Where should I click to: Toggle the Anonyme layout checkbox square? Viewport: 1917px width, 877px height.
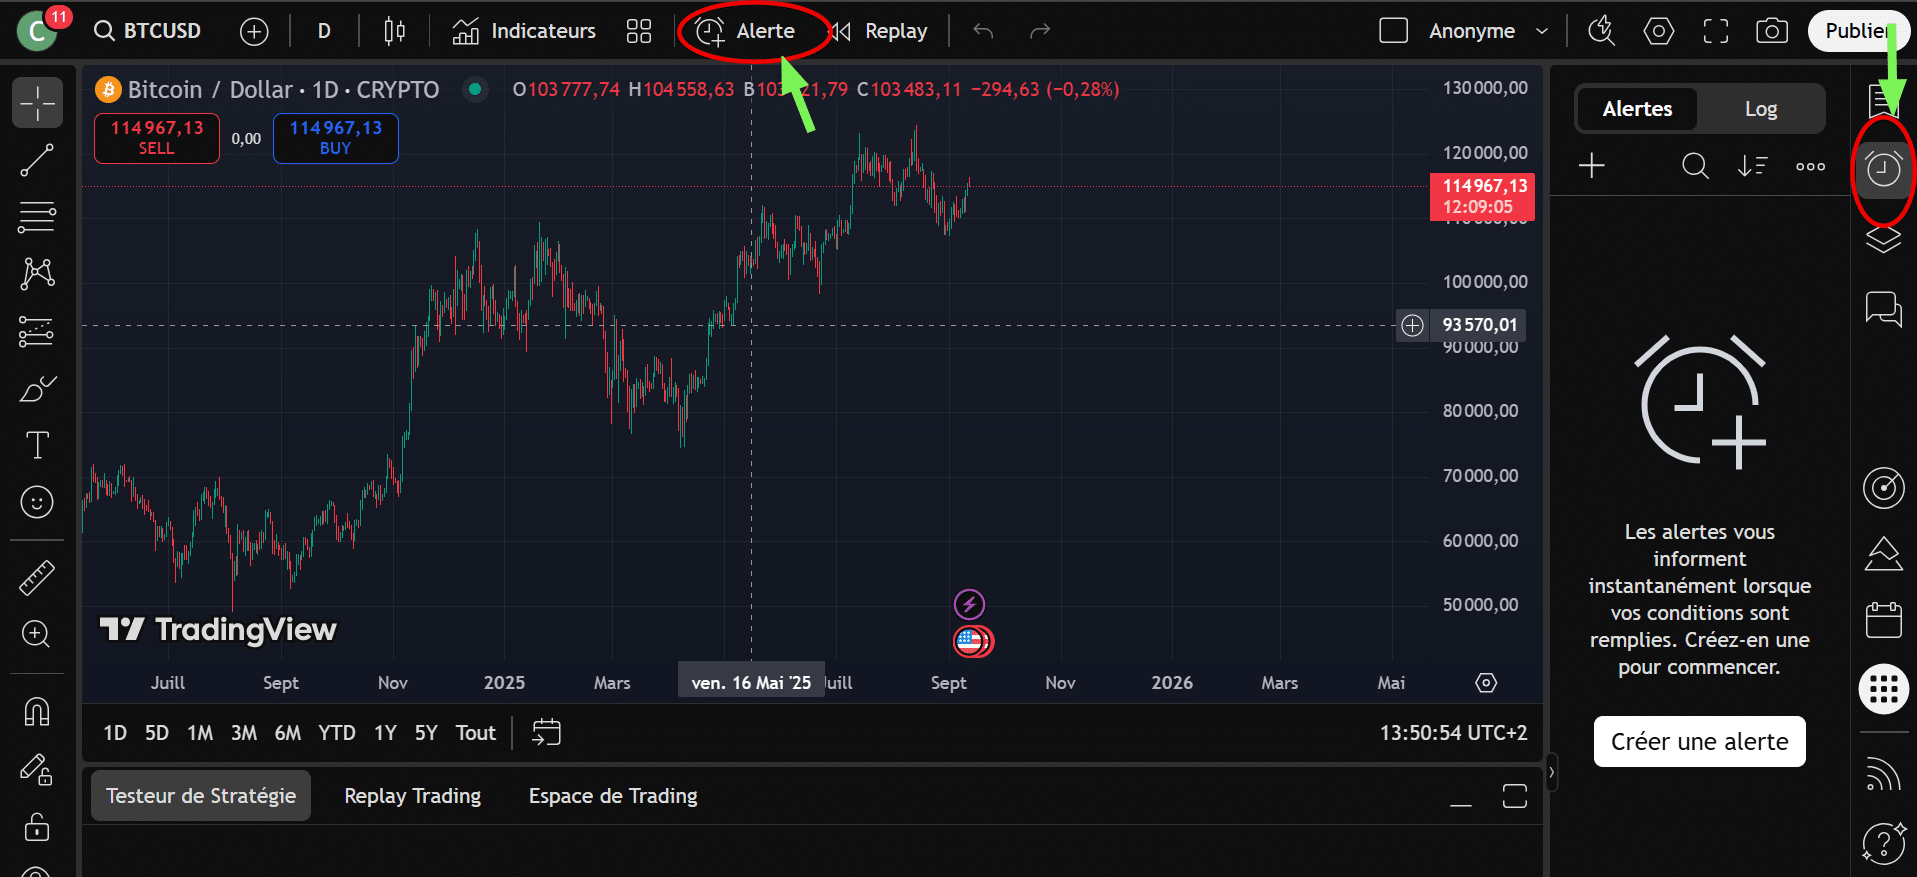(1393, 31)
